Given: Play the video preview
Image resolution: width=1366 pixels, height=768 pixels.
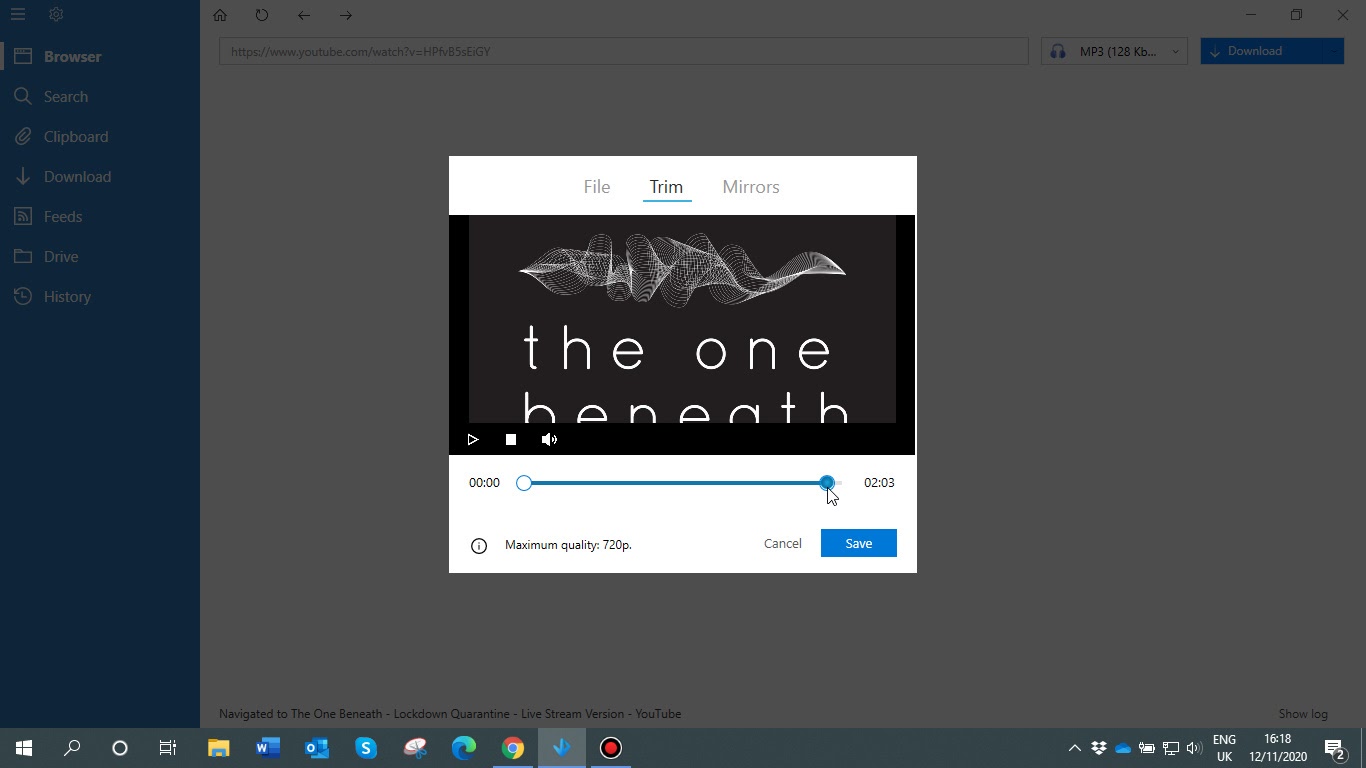Looking at the screenshot, I should click(x=473, y=439).
